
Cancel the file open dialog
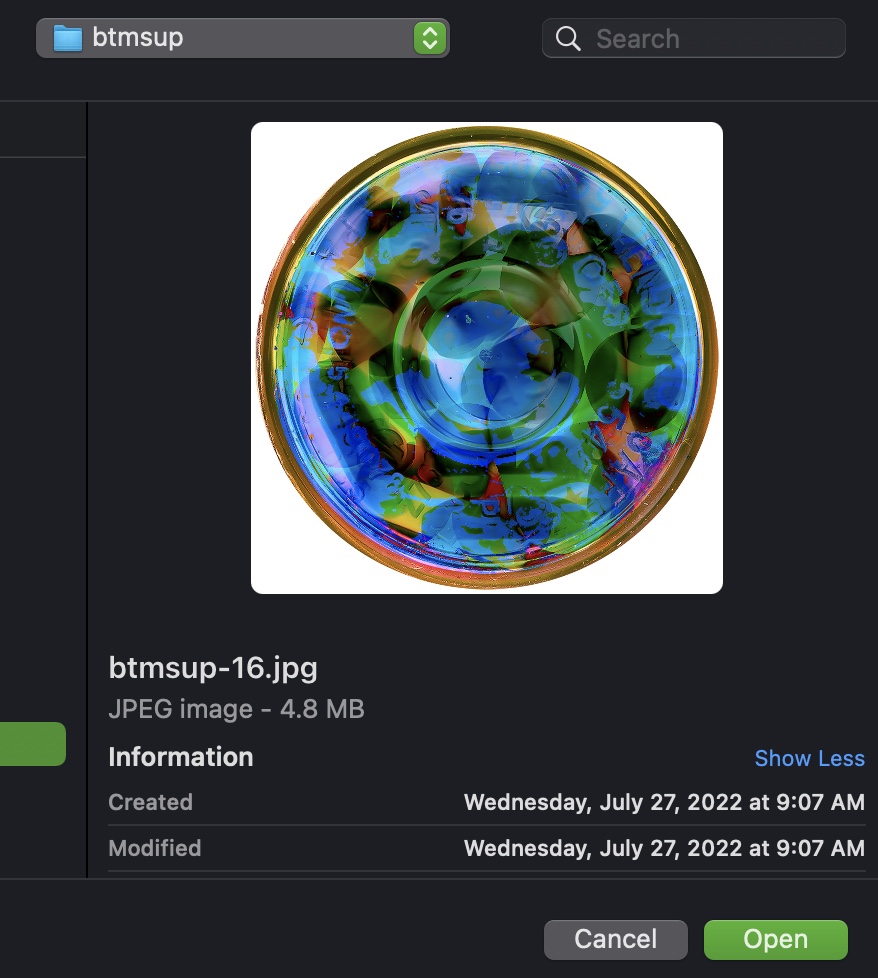point(615,939)
